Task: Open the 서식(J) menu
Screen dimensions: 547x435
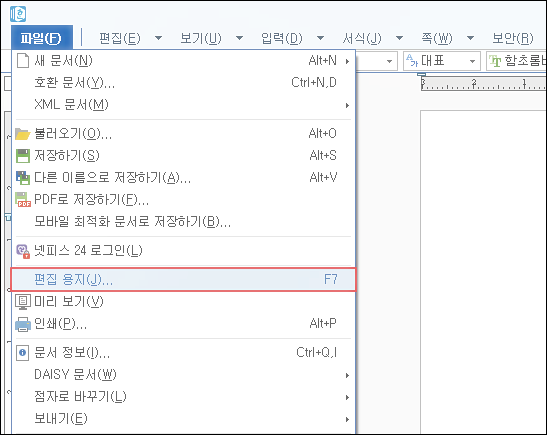Action: 362,38
